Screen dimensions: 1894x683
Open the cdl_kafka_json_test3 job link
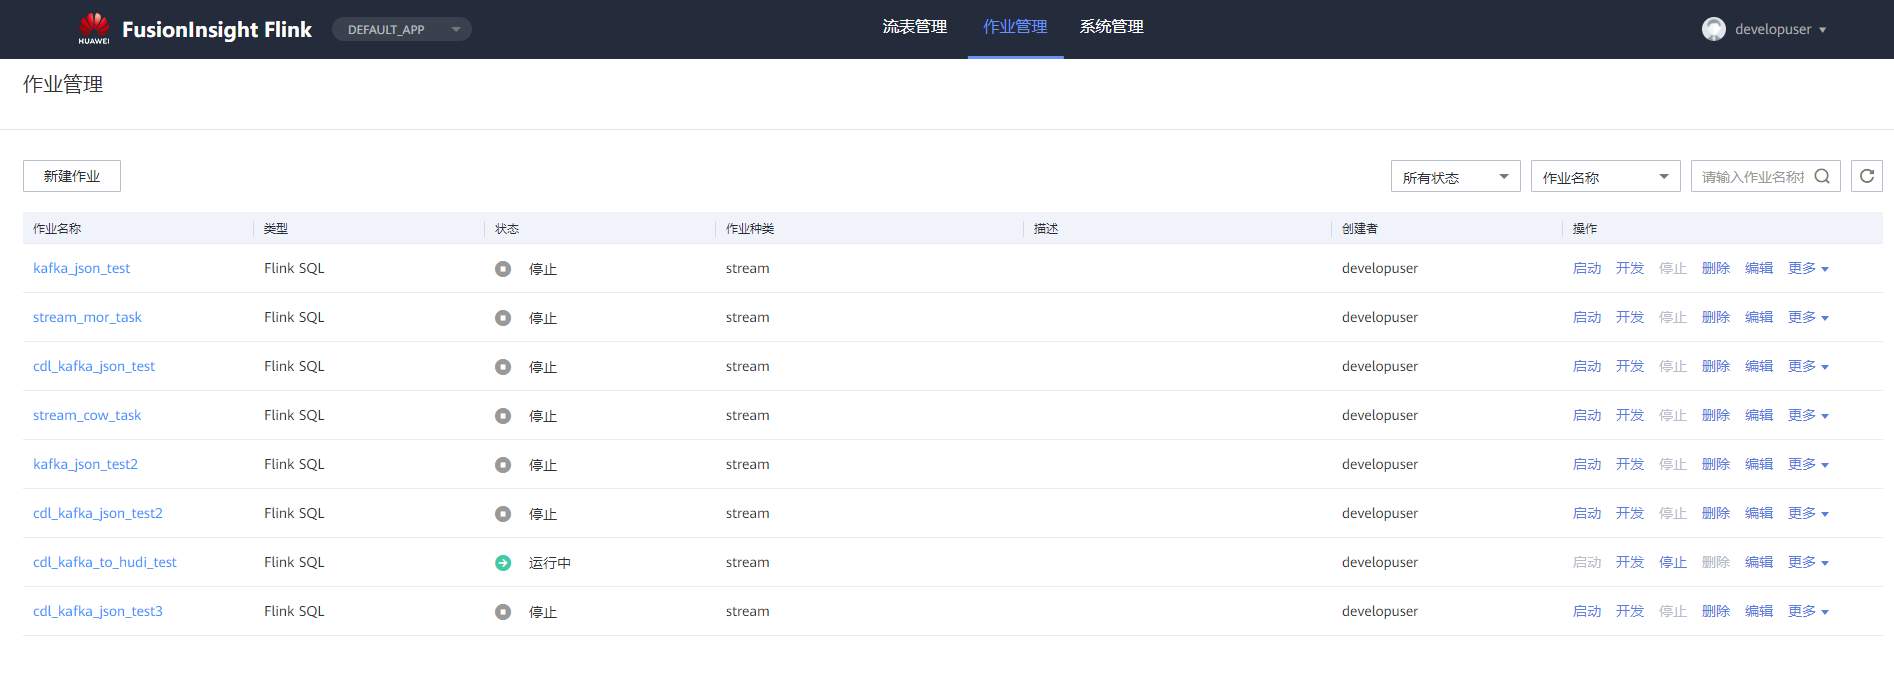[x=98, y=611]
